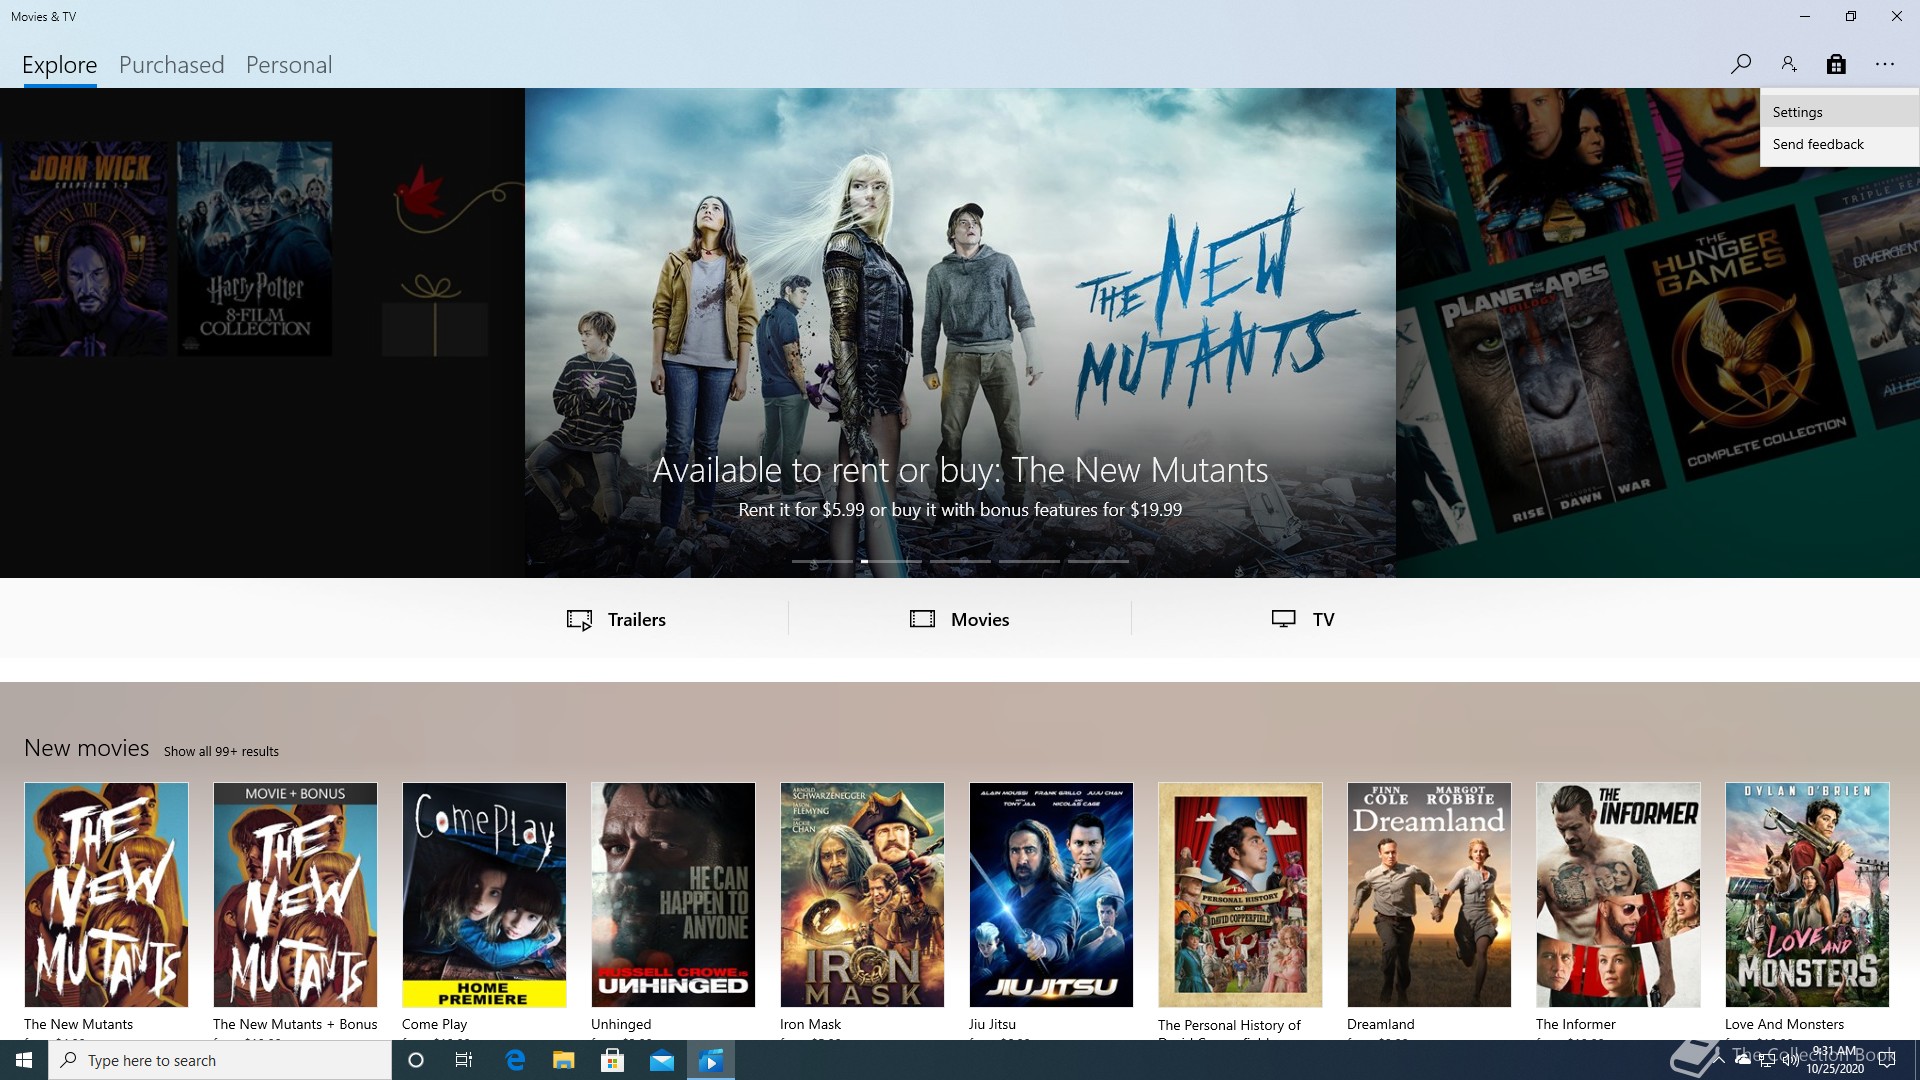Launch Microsoft Edge from the taskbar
Screen dimensions: 1920x1080
[x=515, y=1061]
